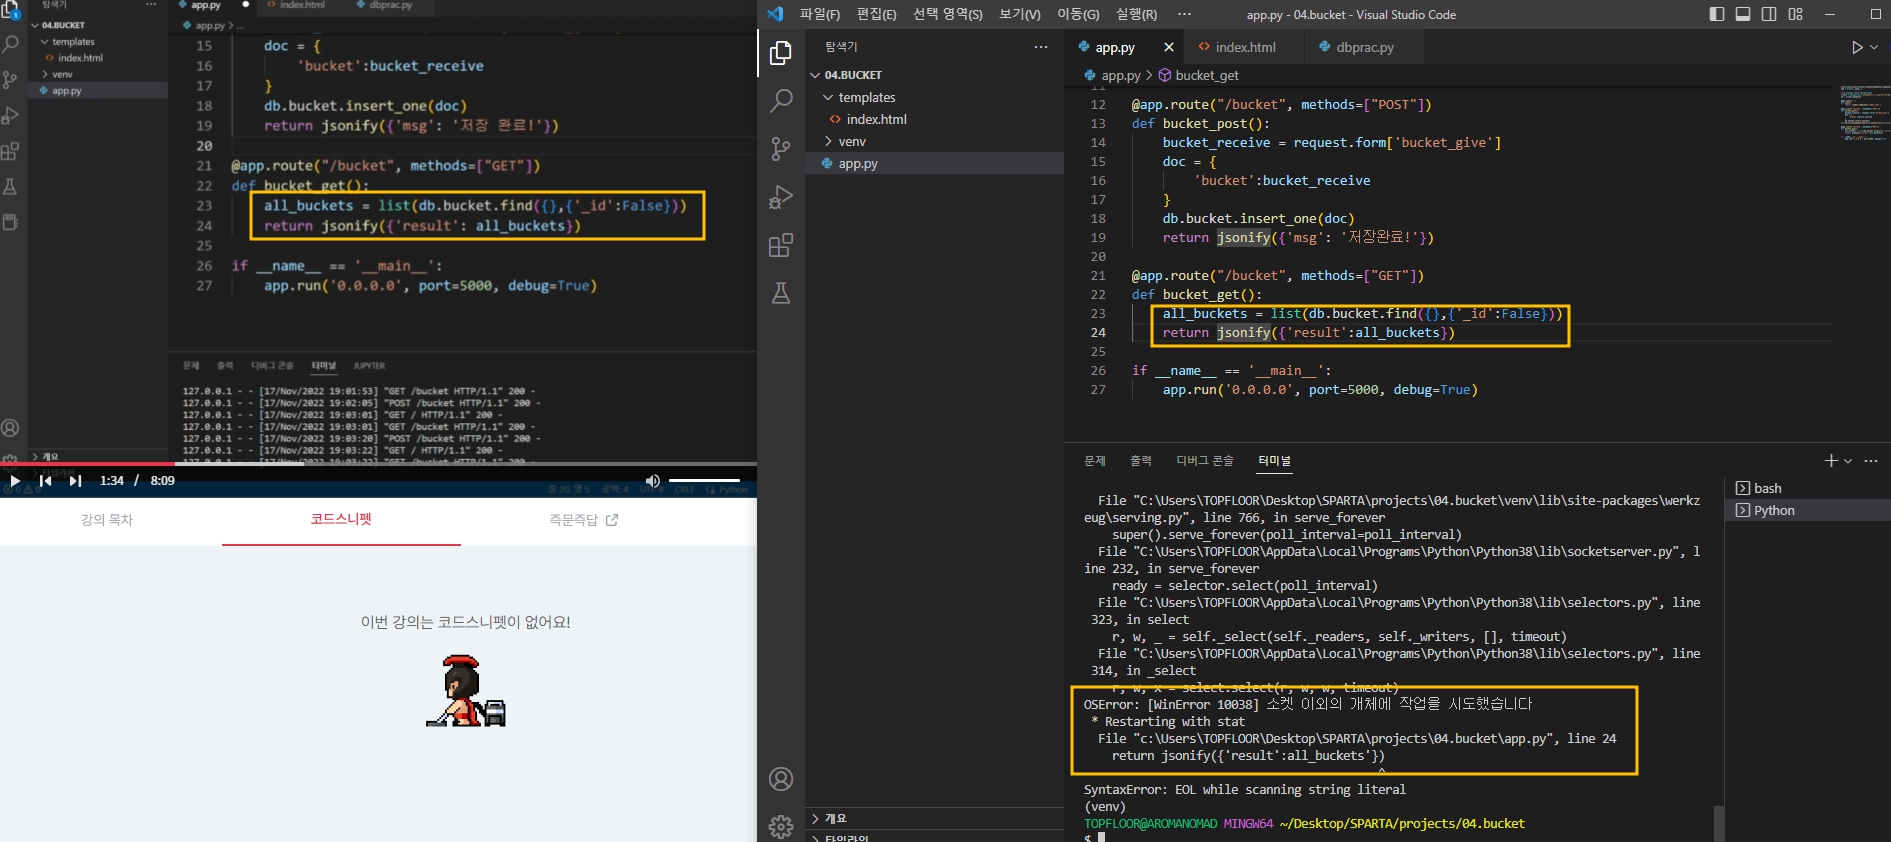Open the 편집(E) menu
Screen dimensions: 1891x842
pyautogui.click(x=876, y=14)
